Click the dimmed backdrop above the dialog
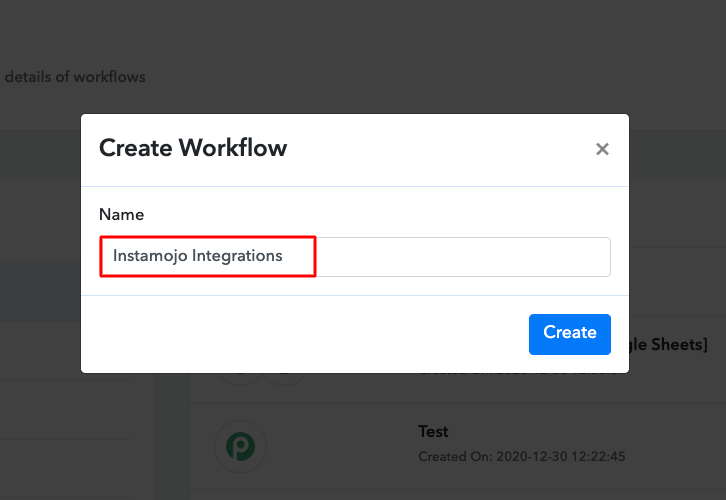This screenshot has height=500, width=726. click(x=400, y=50)
